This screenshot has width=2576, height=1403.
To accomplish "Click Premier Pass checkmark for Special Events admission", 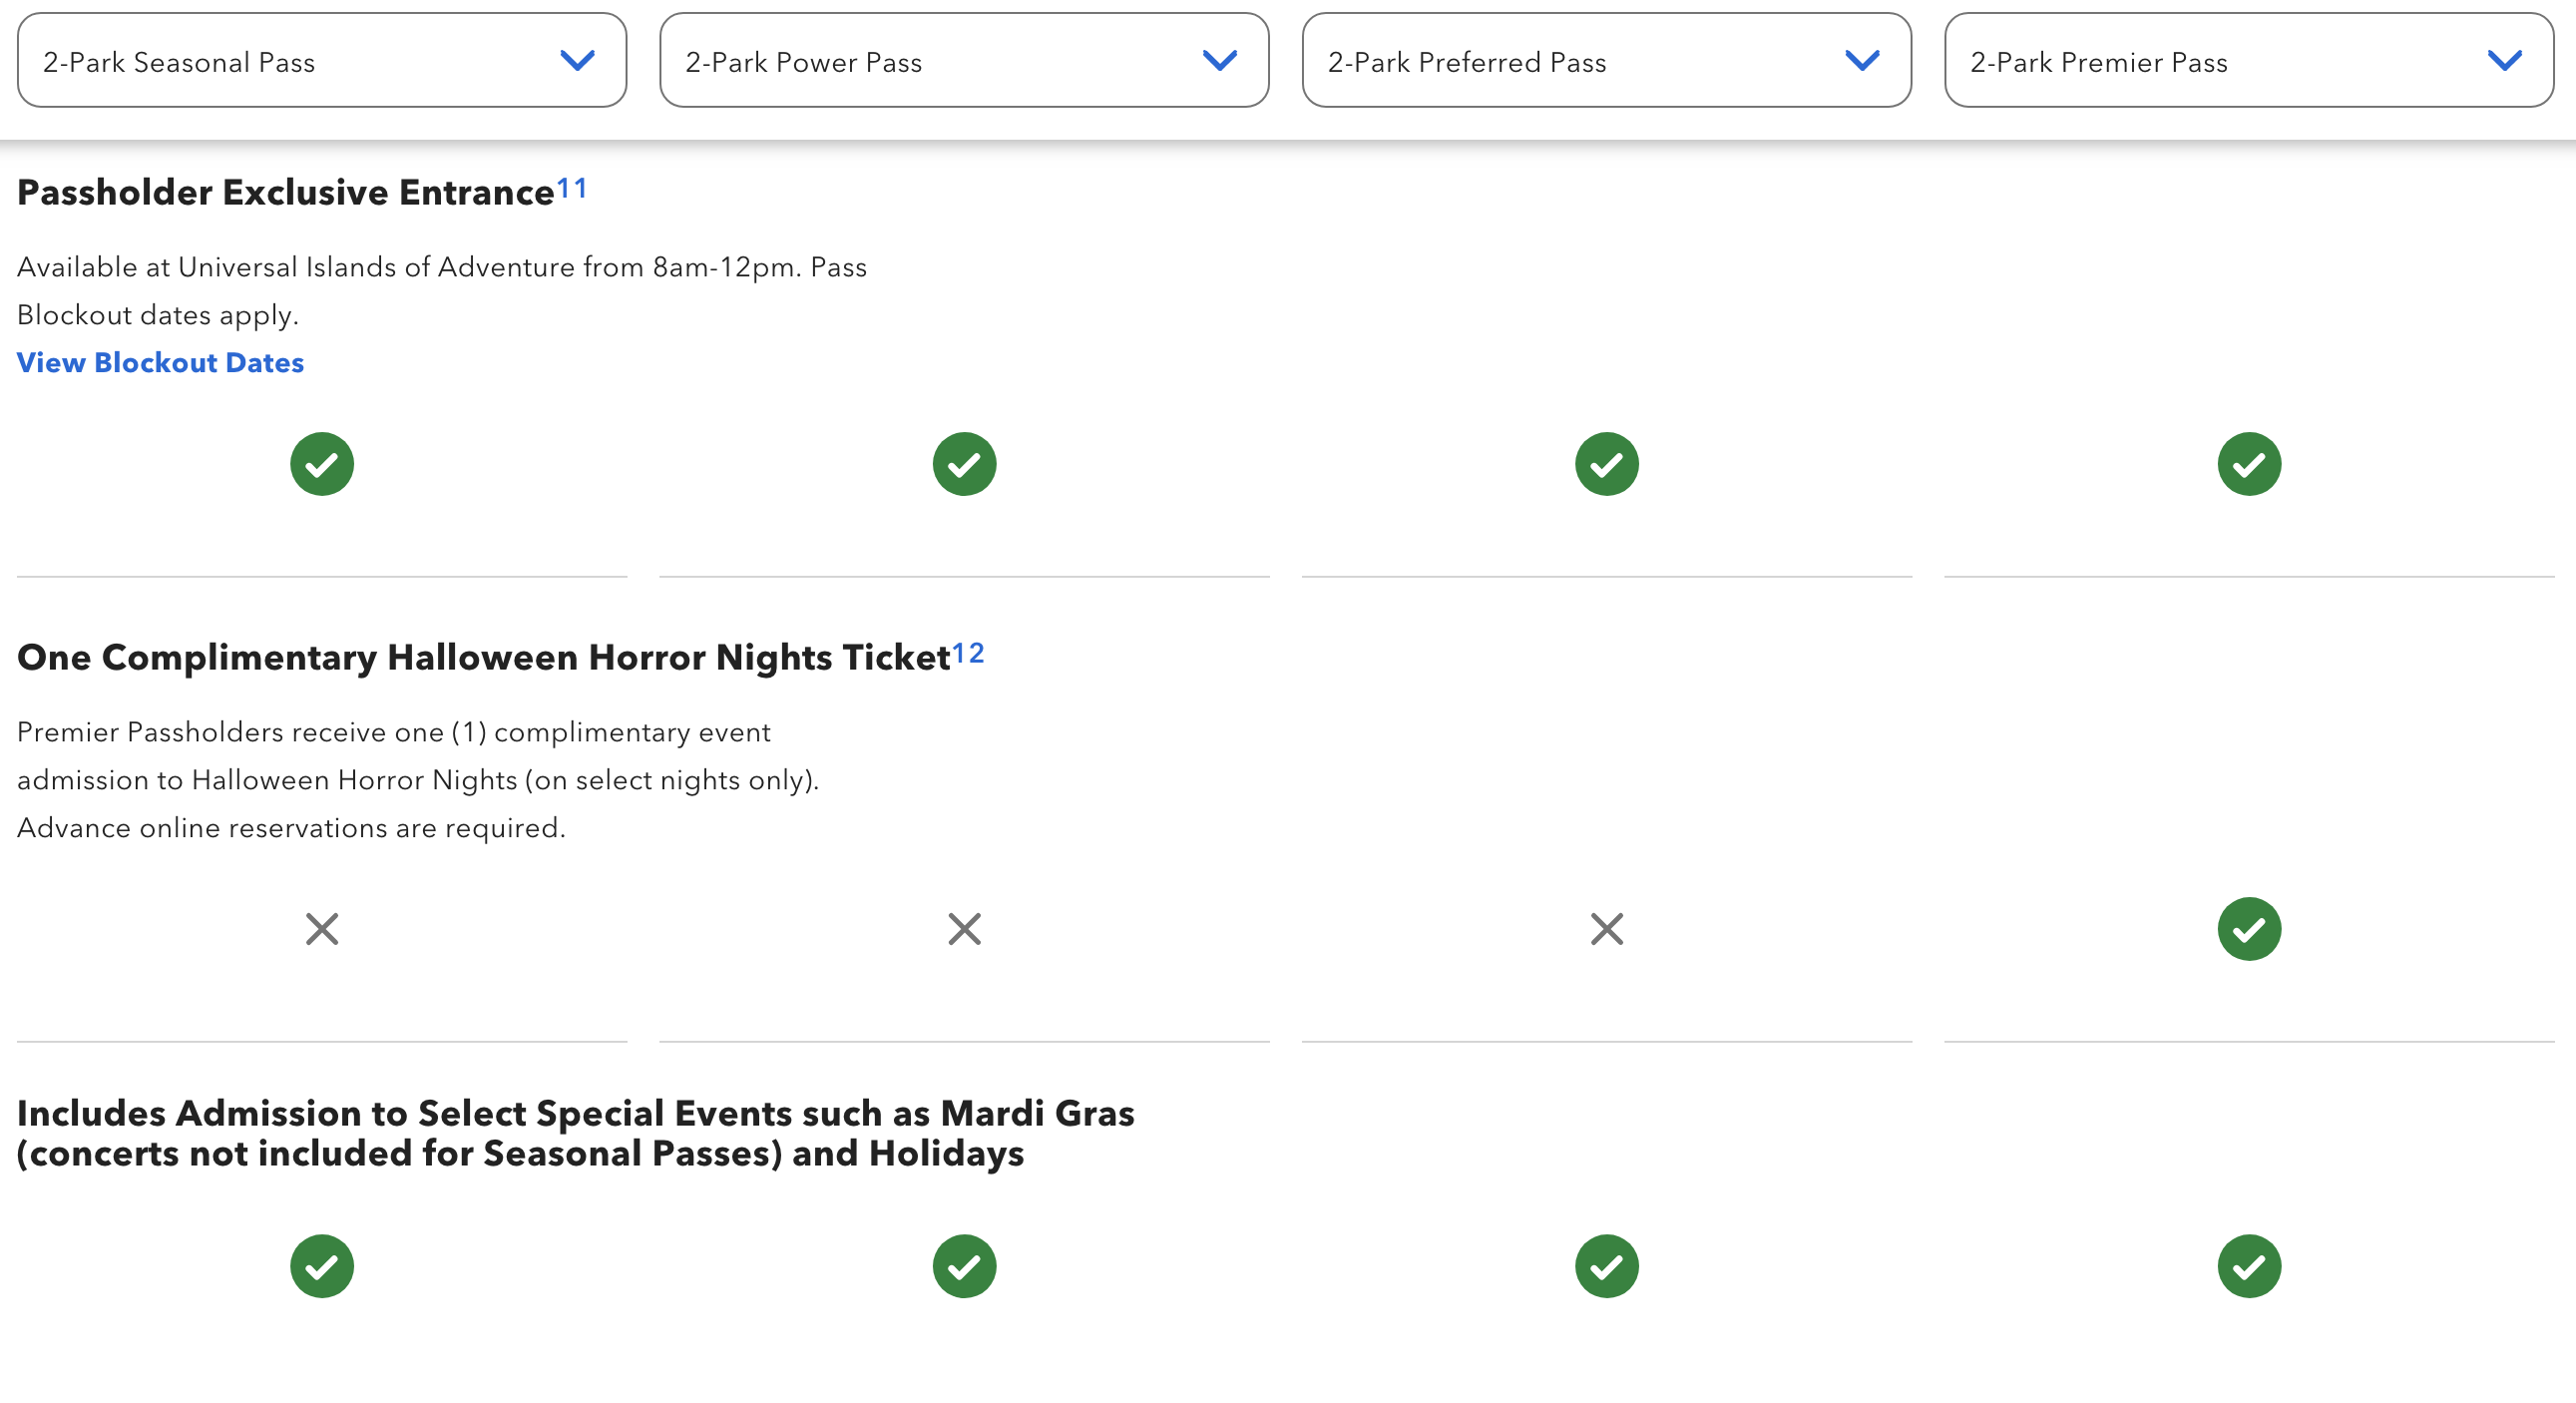I will coord(2248,1266).
